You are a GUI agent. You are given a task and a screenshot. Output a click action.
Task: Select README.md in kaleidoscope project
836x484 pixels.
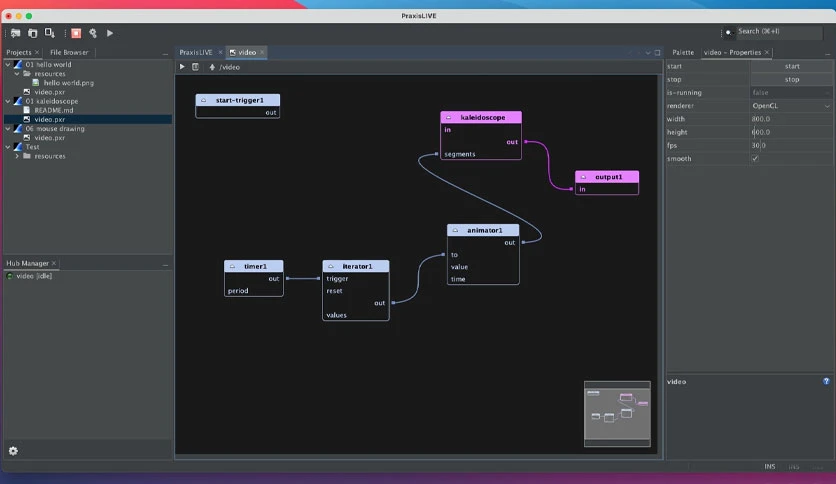pyautogui.click(x=54, y=110)
